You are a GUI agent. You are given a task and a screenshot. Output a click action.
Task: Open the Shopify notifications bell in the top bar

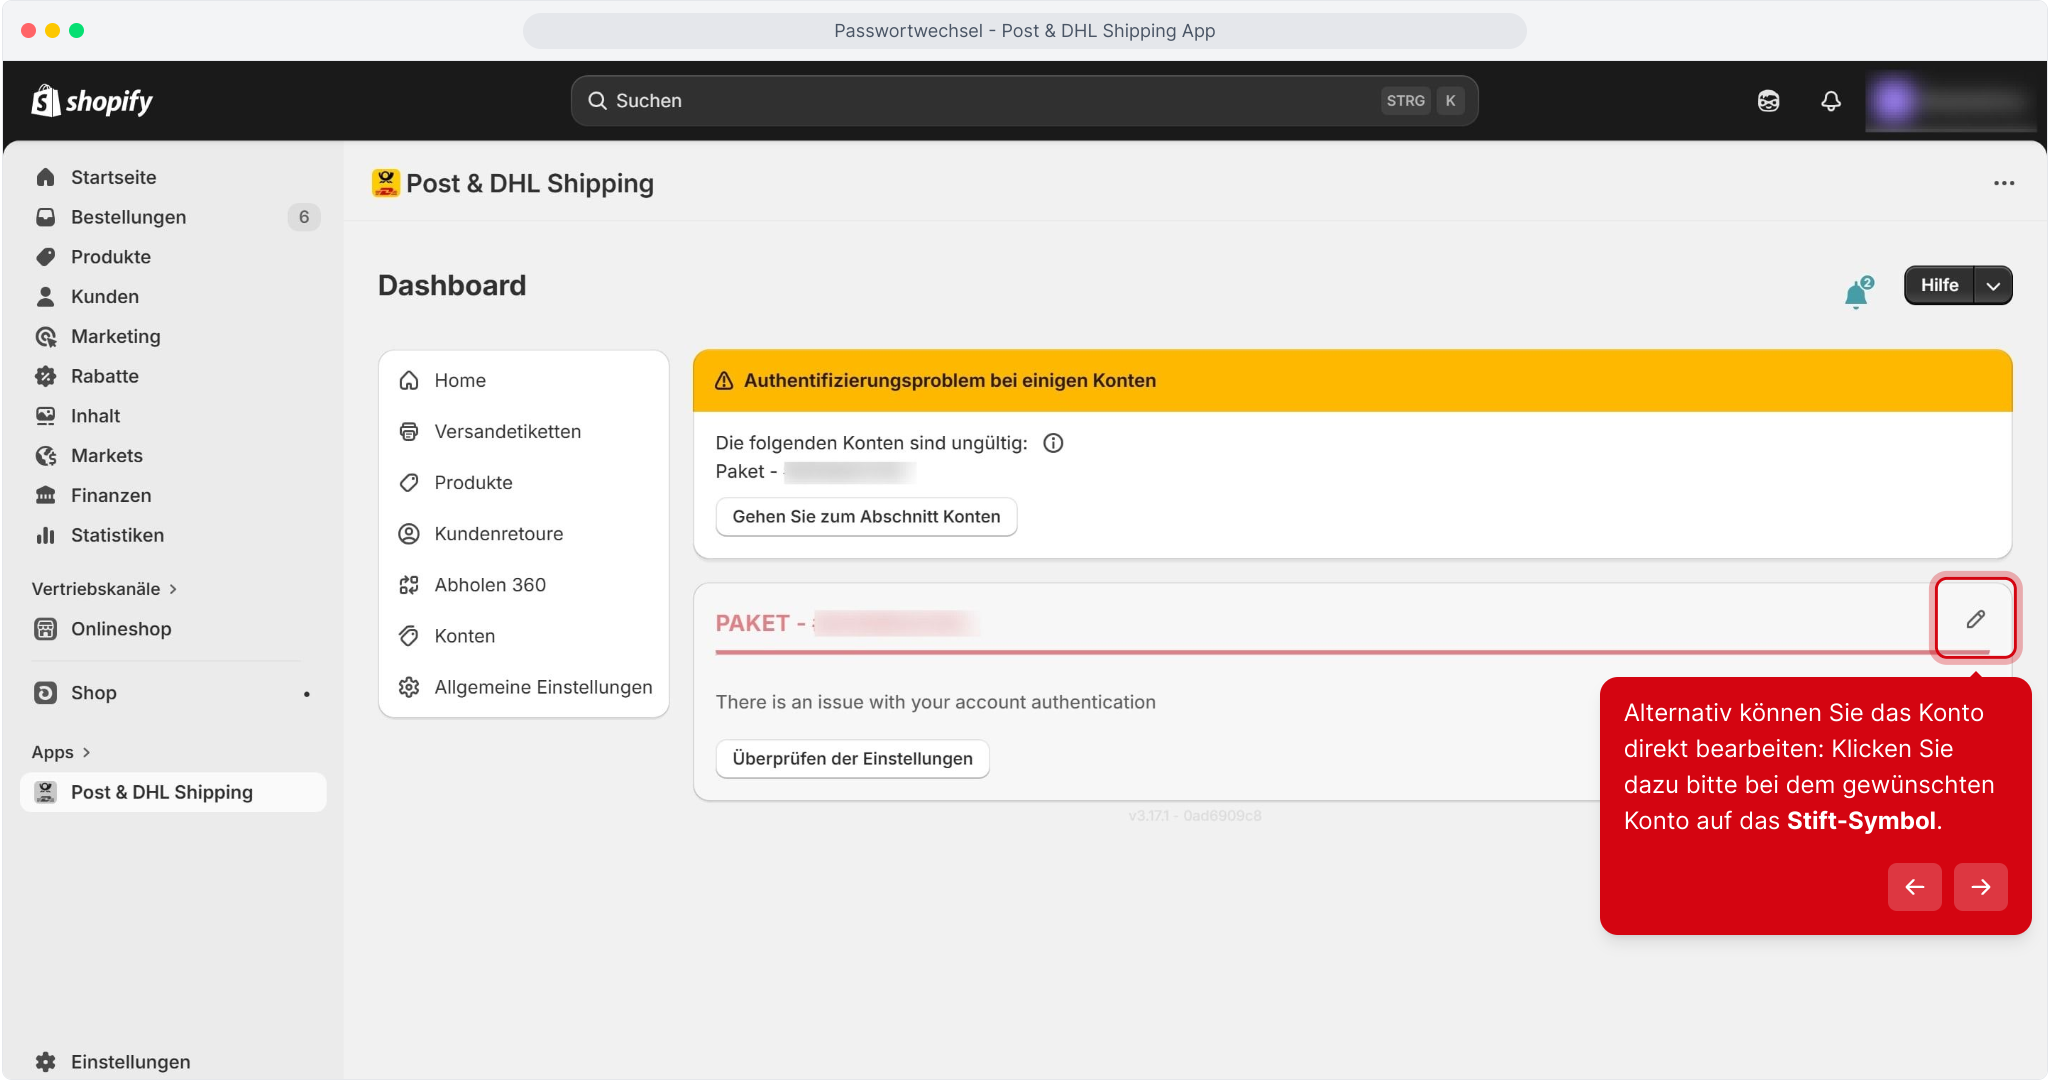tap(1831, 101)
